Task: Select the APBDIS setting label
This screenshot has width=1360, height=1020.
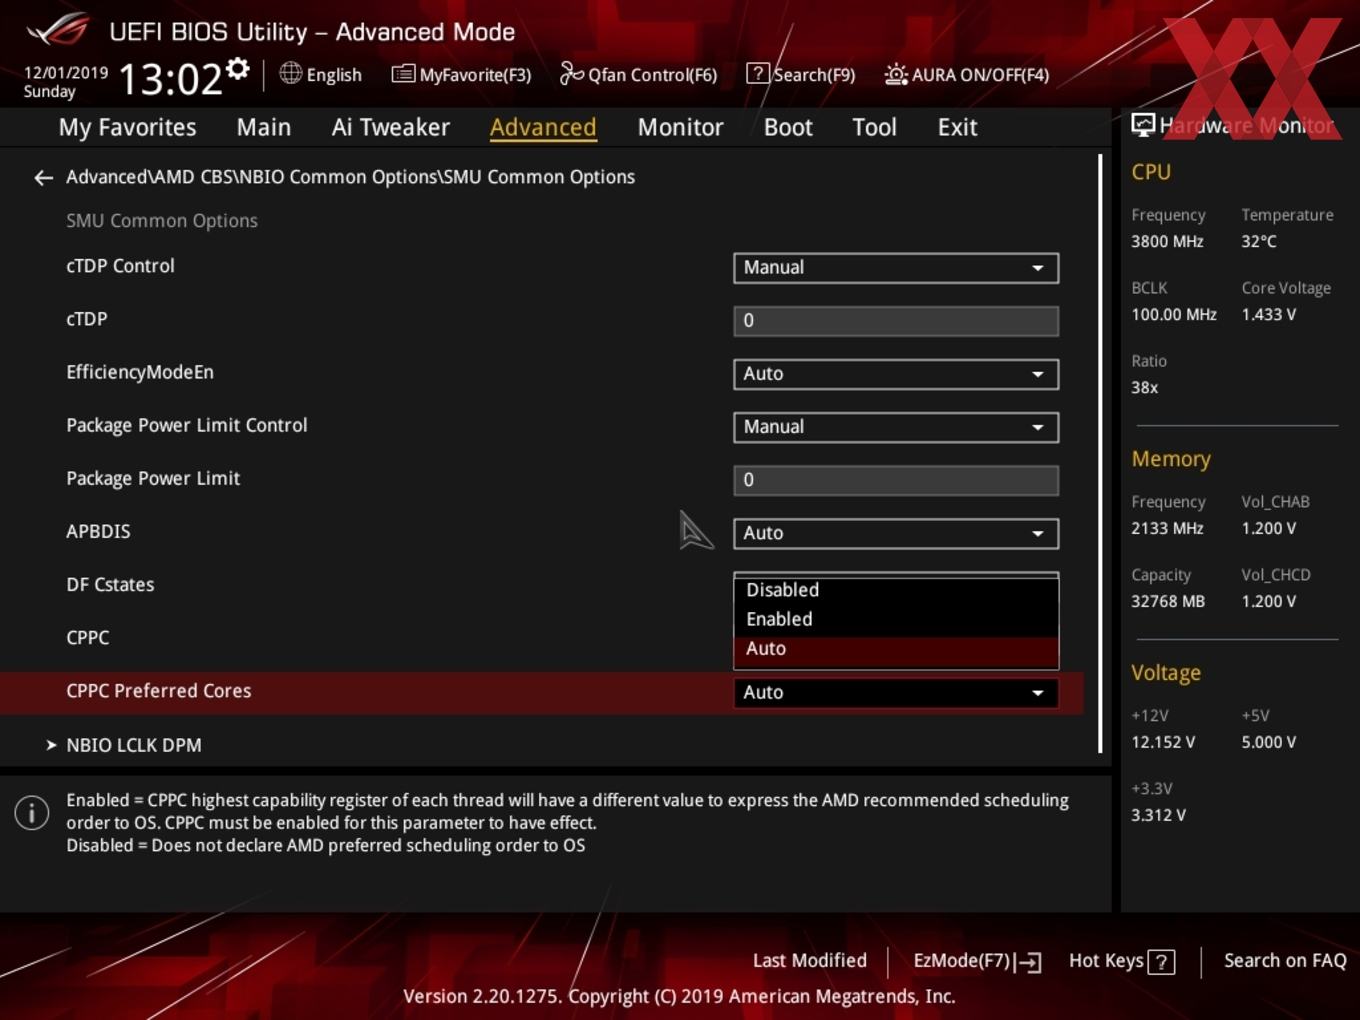Action: (98, 532)
